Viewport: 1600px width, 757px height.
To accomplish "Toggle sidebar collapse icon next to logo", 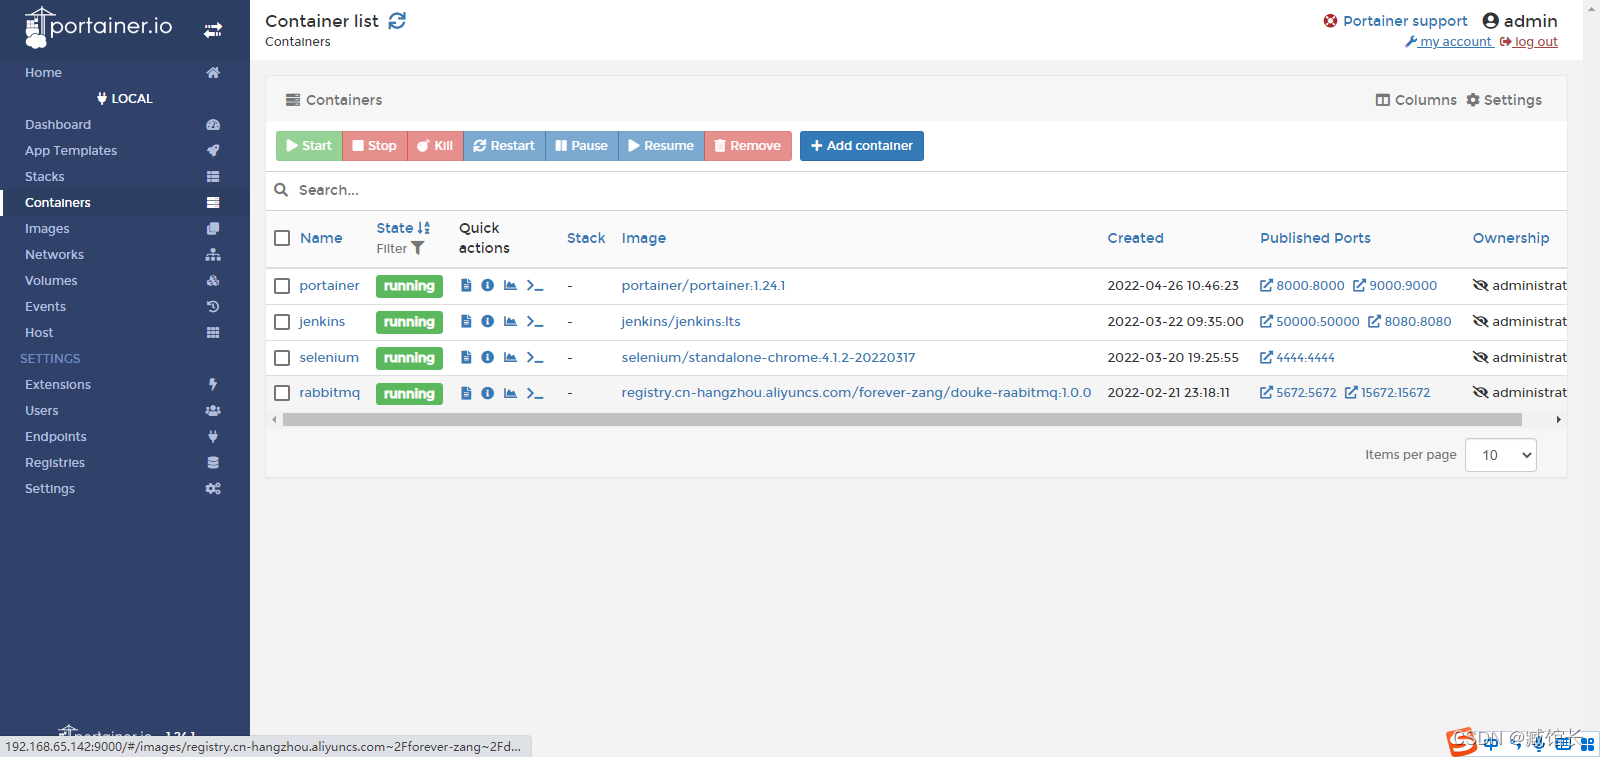I will coord(213,30).
